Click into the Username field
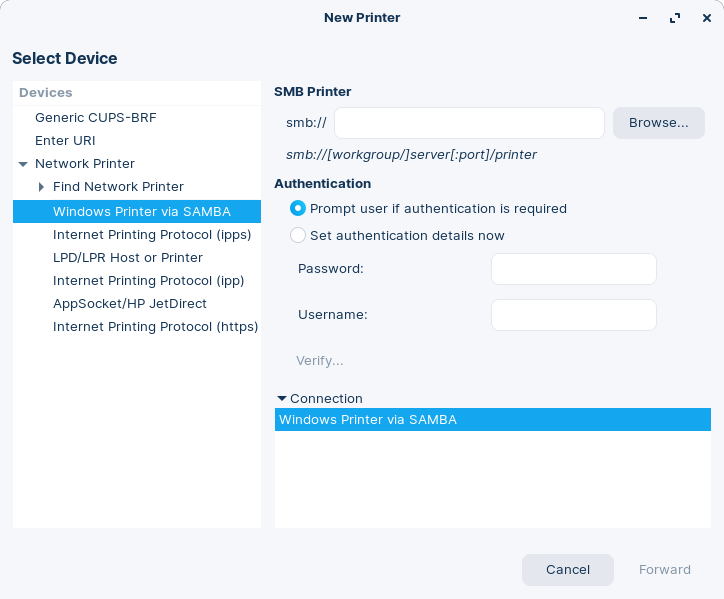The height and width of the screenshot is (599, 724). (573, 315)
